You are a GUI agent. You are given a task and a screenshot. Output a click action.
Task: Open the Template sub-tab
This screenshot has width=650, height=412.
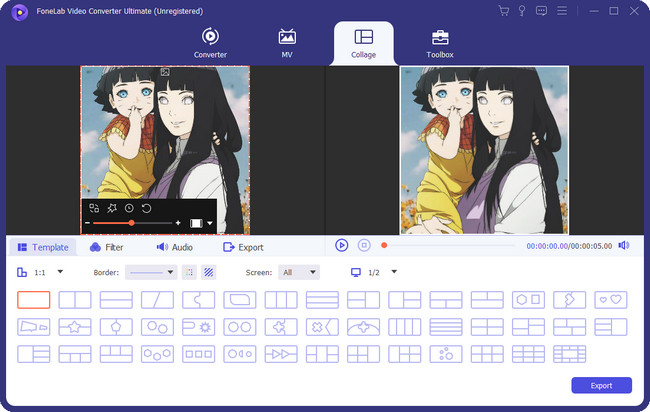[43, 247]
